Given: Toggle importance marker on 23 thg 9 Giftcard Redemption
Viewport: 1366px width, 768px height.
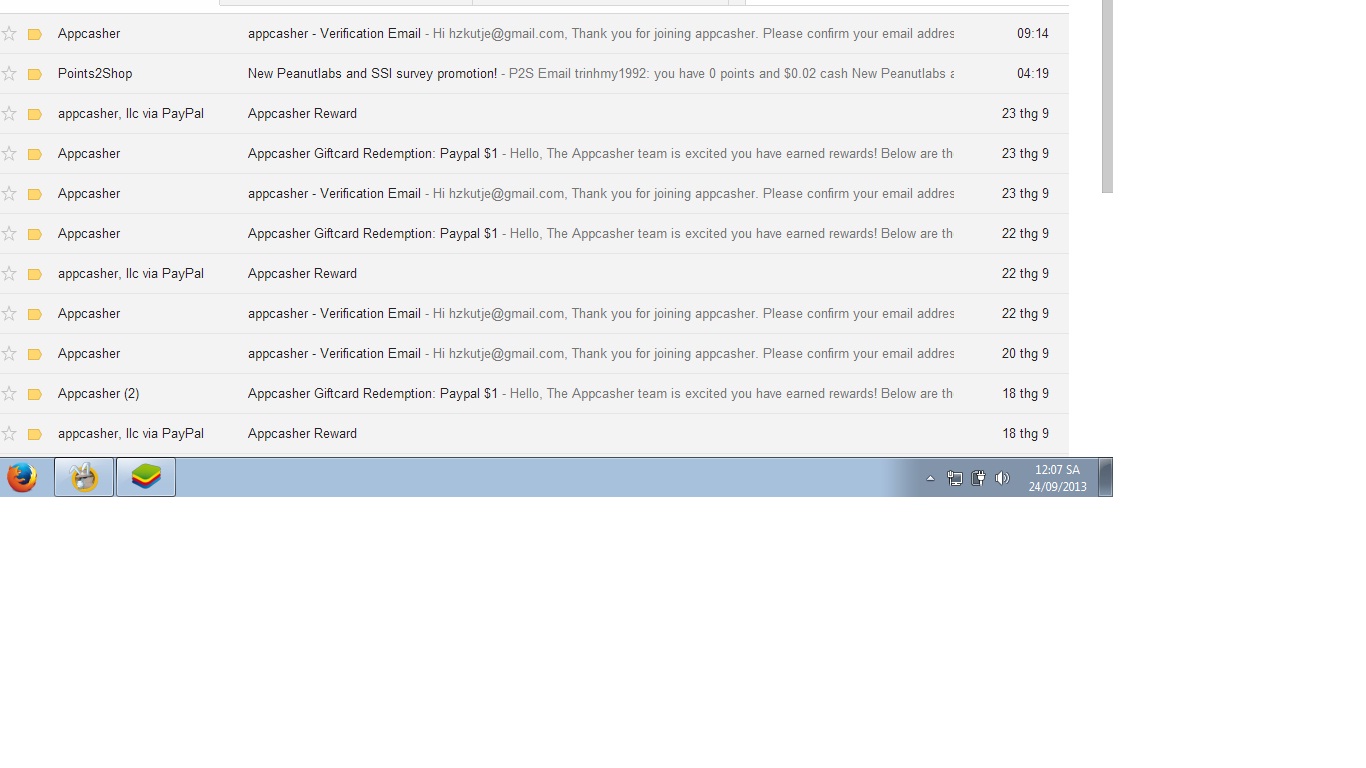Looking at the screenshot, I should pos(35,154).
